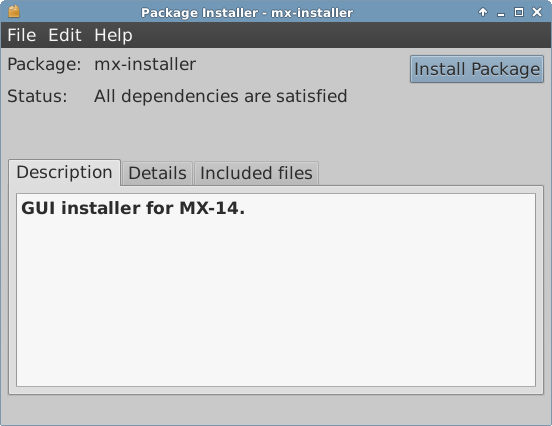Screen dimensions: 552x426
Task: Click empty menu bar area right of Help
Action: (x=341, y=35)
